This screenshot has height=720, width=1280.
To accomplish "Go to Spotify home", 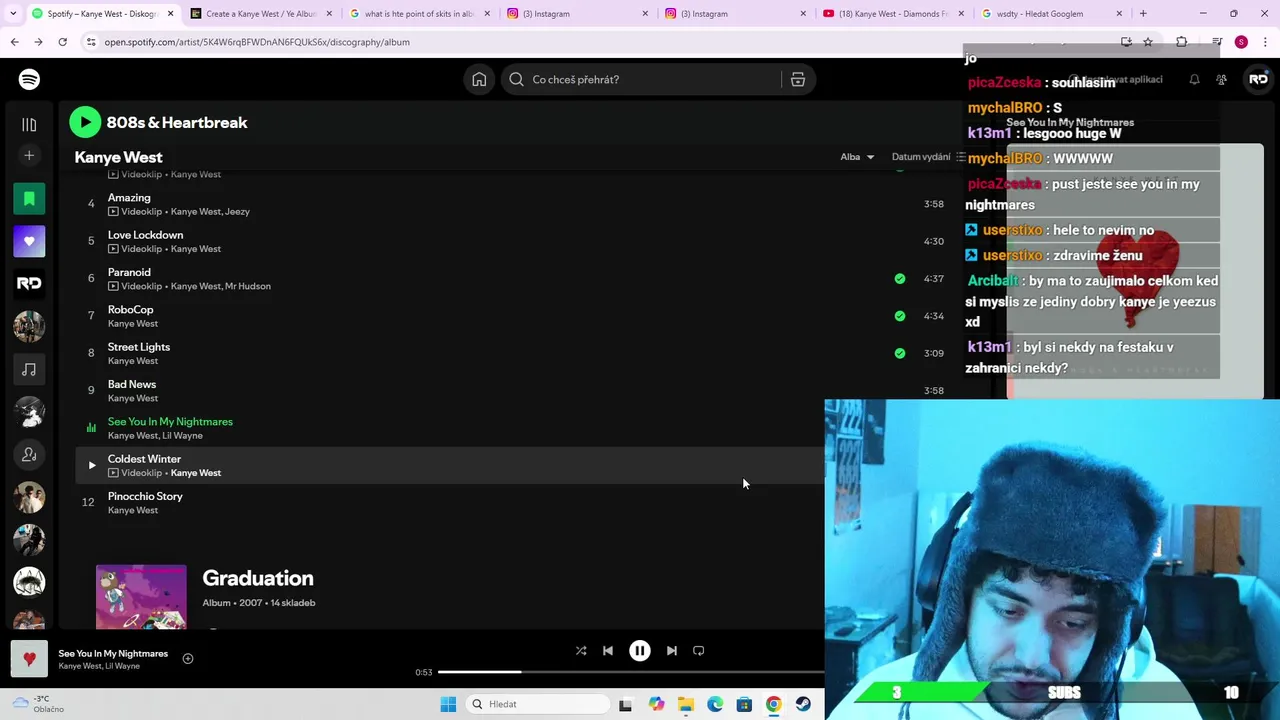I will click(x=479, y=79).
